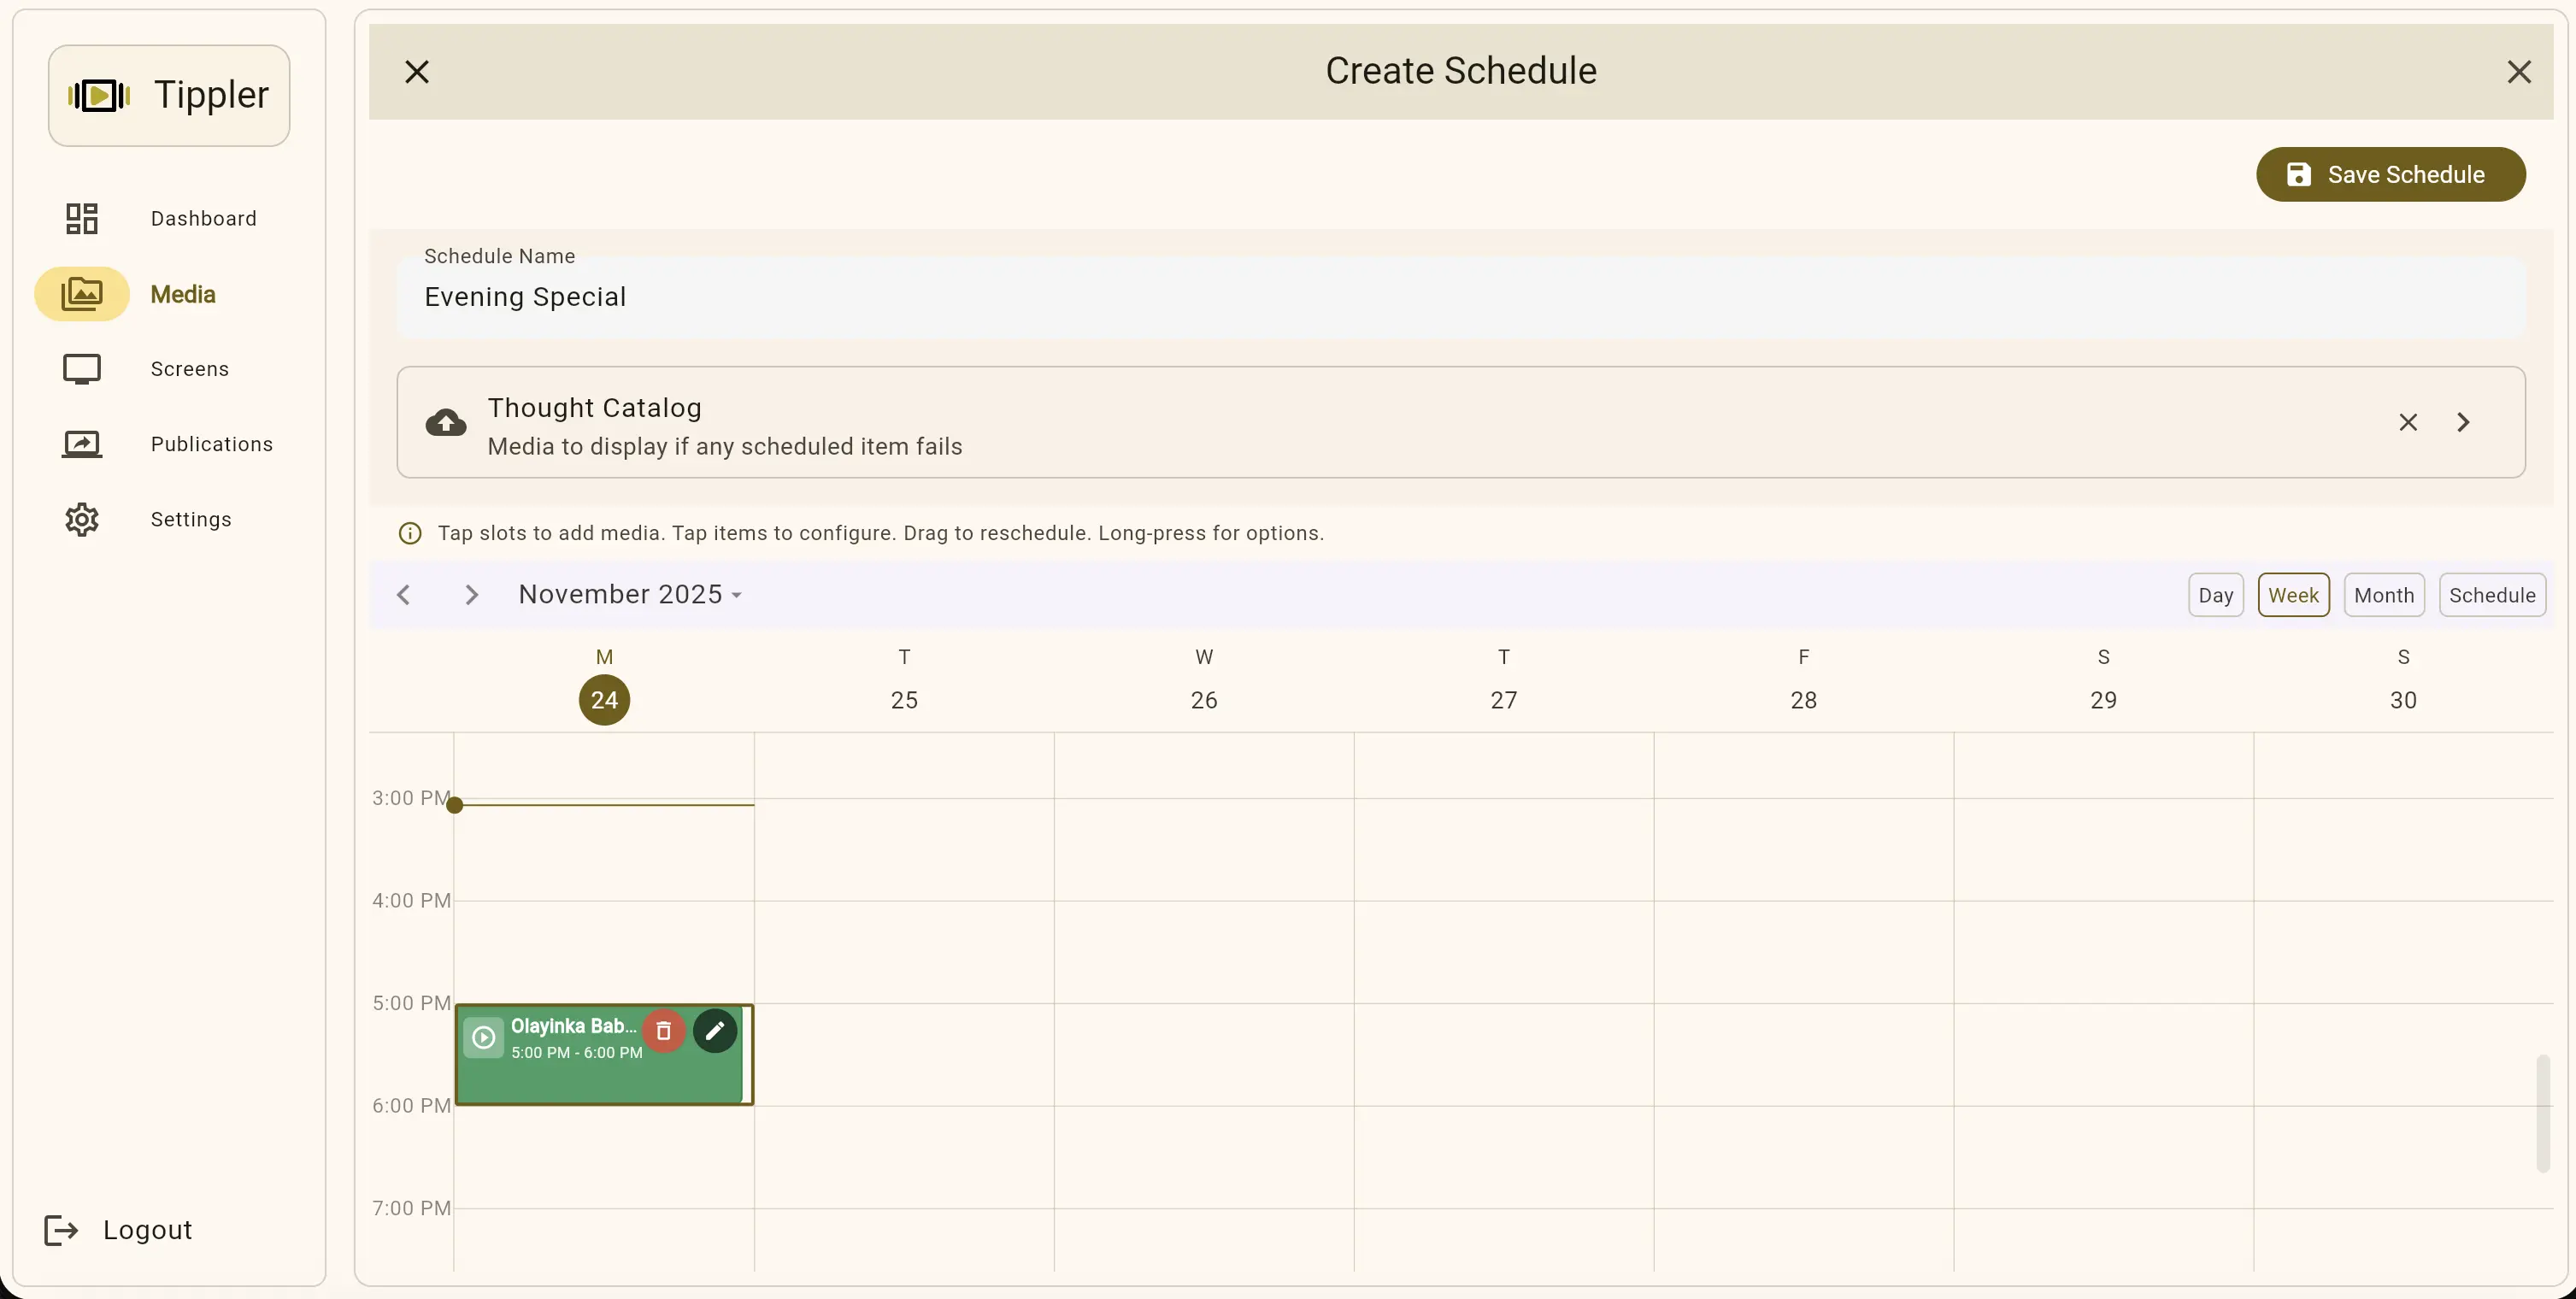Edit the scheduled event with pencil icon
This screenshot has width=2576, height=1299.
point(715,1031)
